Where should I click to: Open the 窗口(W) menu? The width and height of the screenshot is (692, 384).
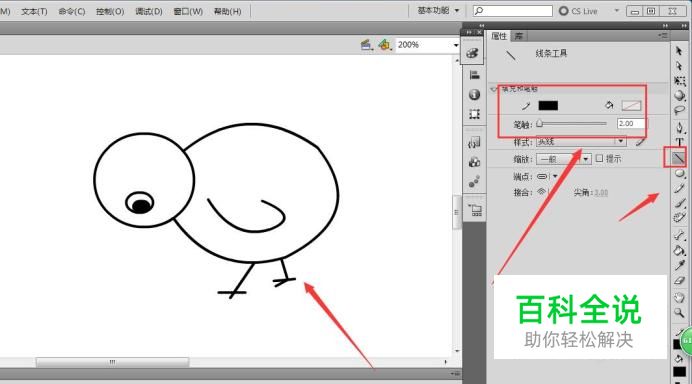click(188, 11)
